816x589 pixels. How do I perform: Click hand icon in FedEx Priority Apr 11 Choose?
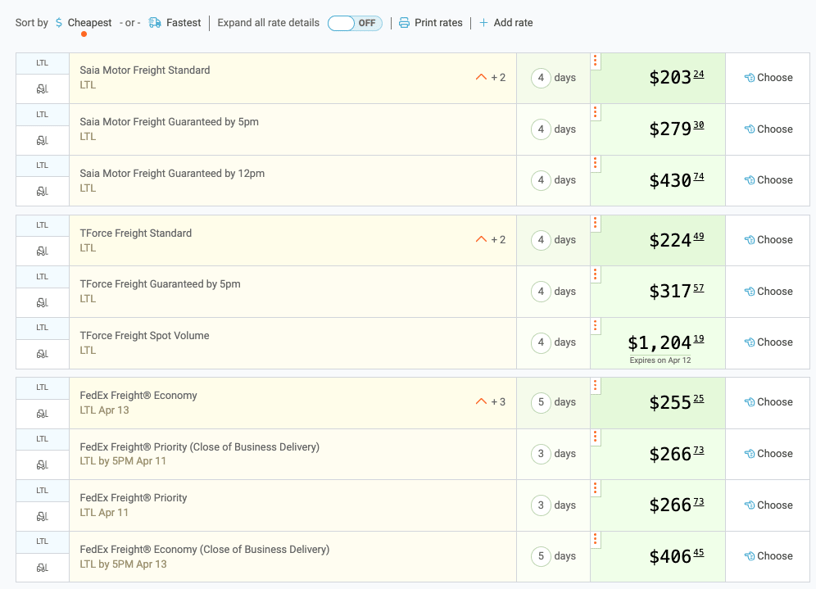[x=749, y=505]
